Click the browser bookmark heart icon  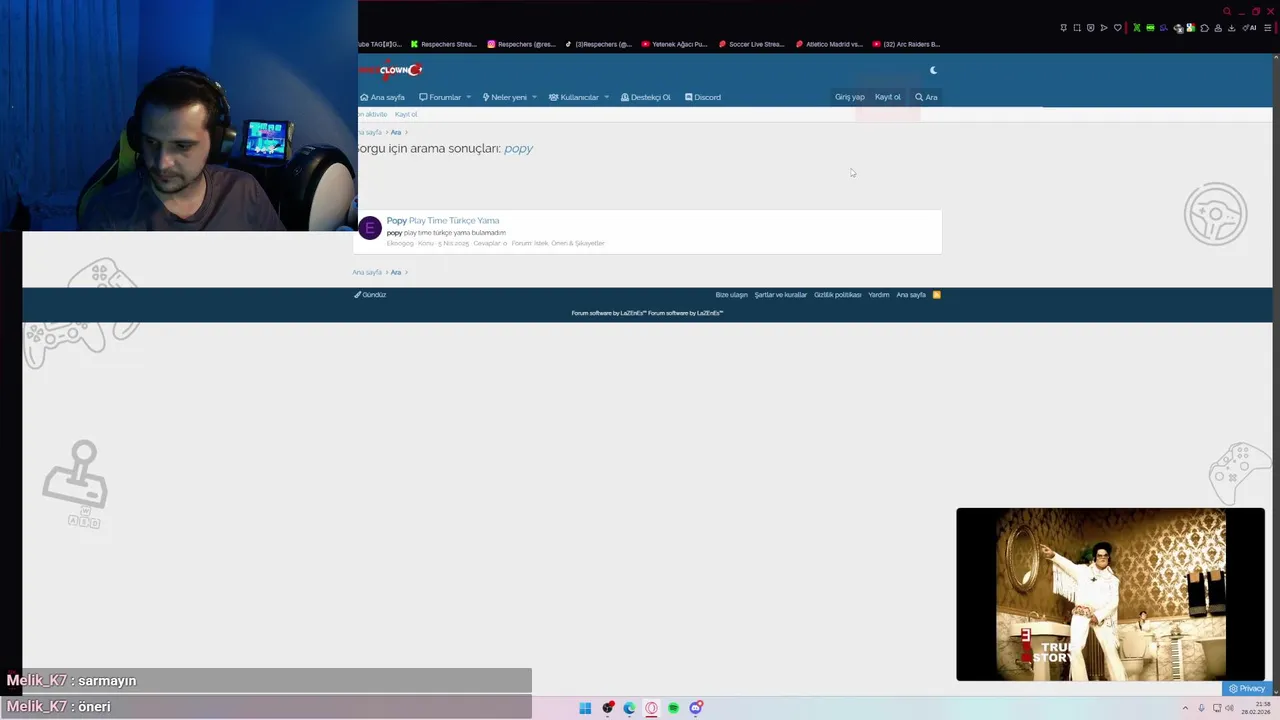point(1117,28)
